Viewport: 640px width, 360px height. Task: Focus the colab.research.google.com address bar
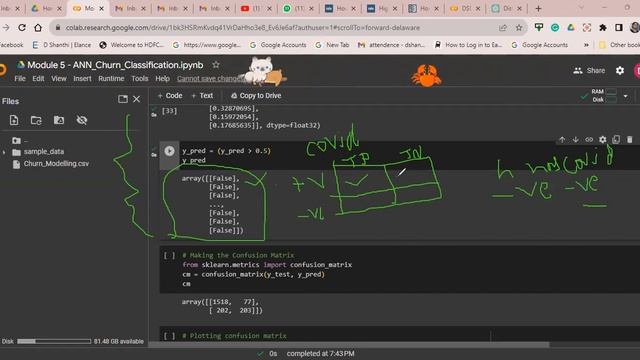242,28
